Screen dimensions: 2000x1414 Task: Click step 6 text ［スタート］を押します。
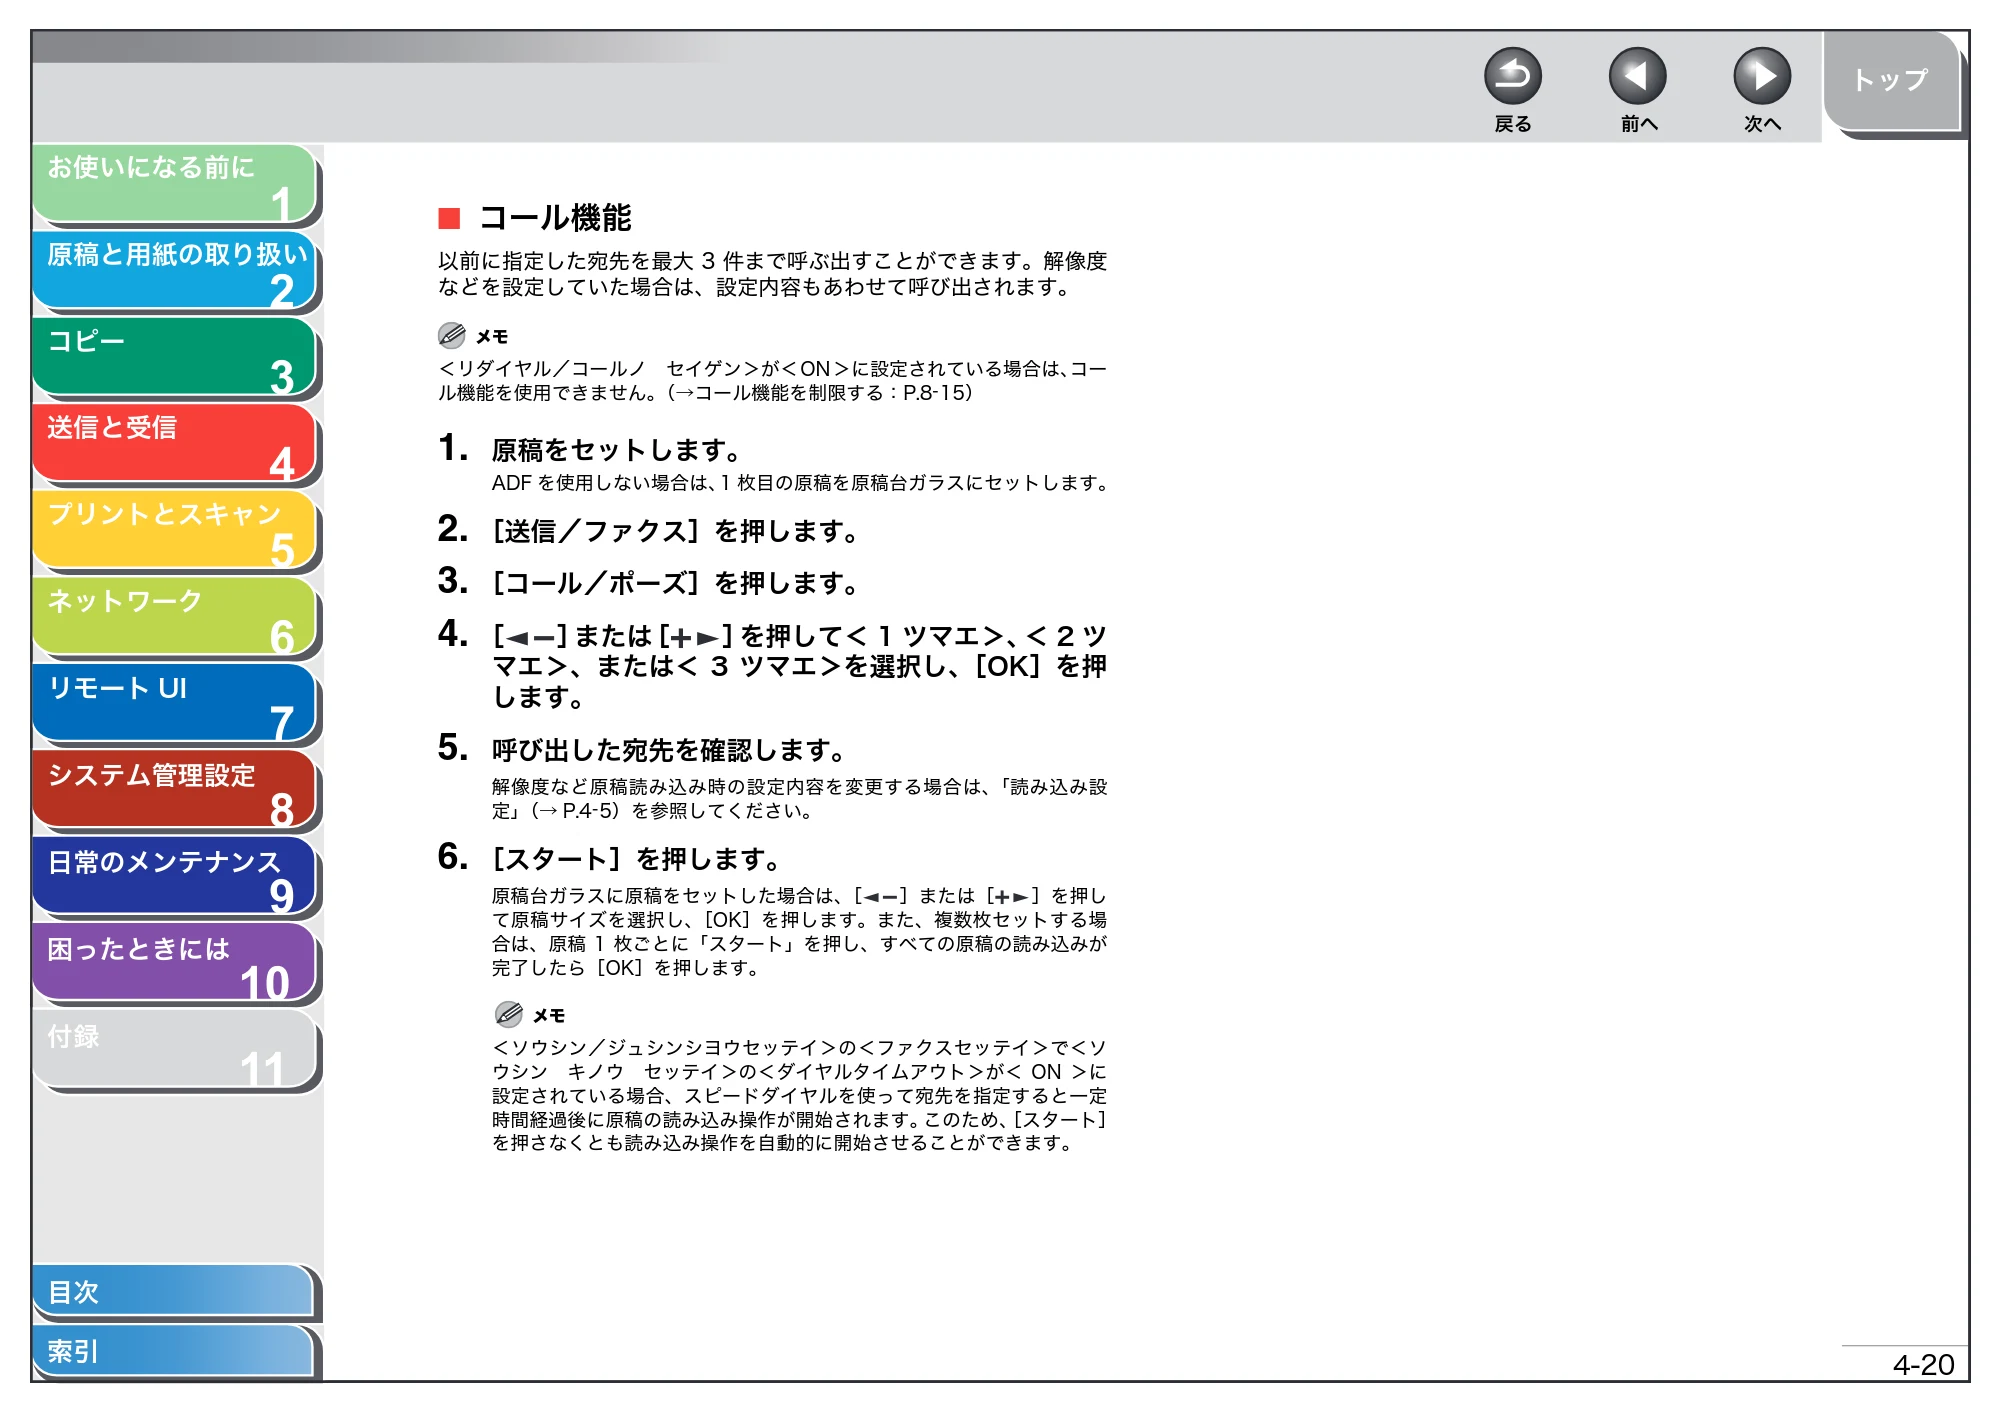[636, 859]
